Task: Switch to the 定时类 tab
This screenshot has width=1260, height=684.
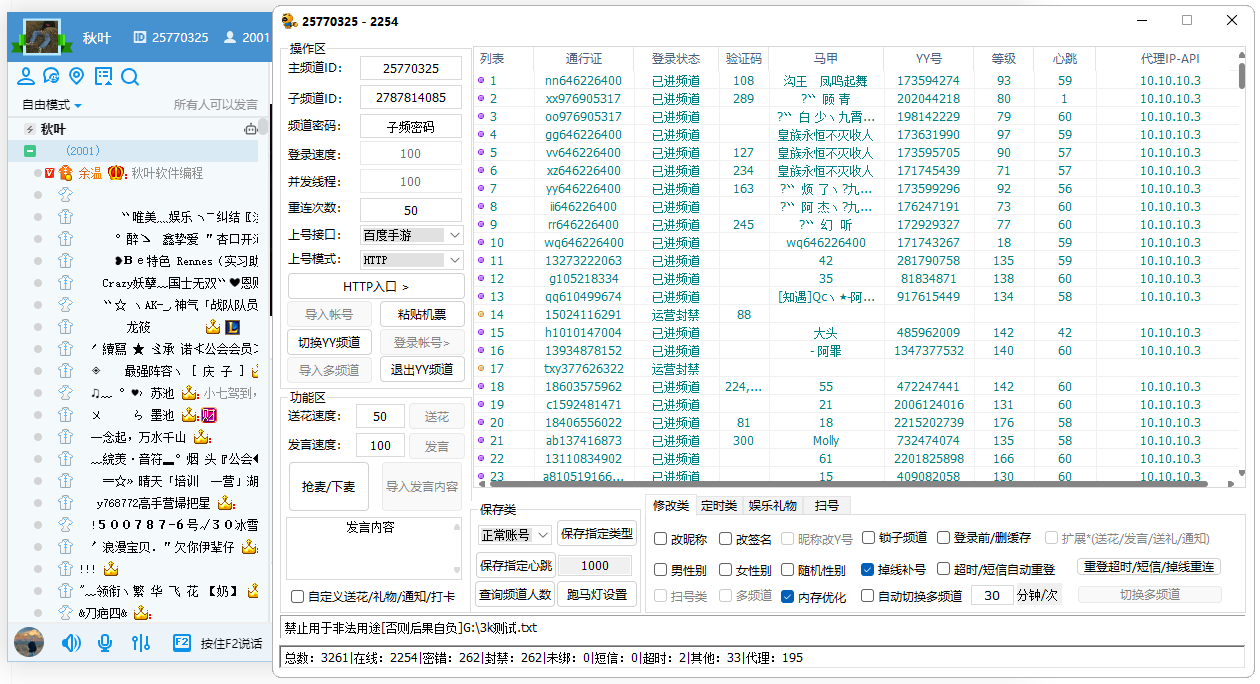Action: [x=718, y=506]
